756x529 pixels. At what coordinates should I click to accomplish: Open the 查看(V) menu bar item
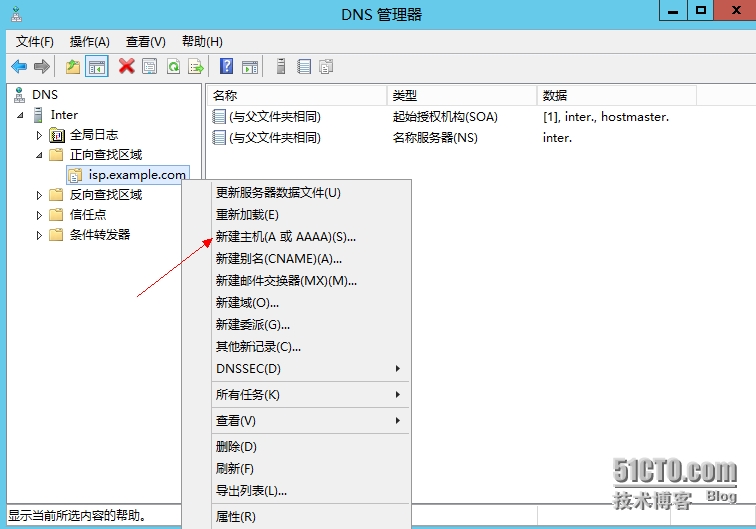coord(145,41)
